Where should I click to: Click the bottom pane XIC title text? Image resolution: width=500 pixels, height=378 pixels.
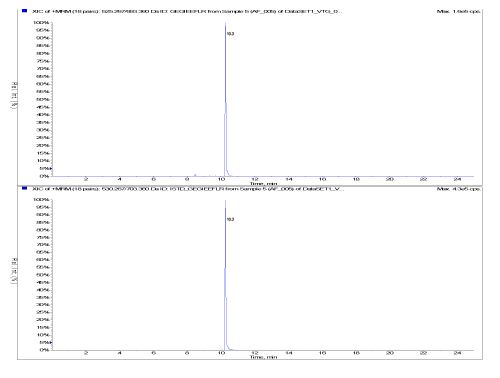[x=188, y=189]
